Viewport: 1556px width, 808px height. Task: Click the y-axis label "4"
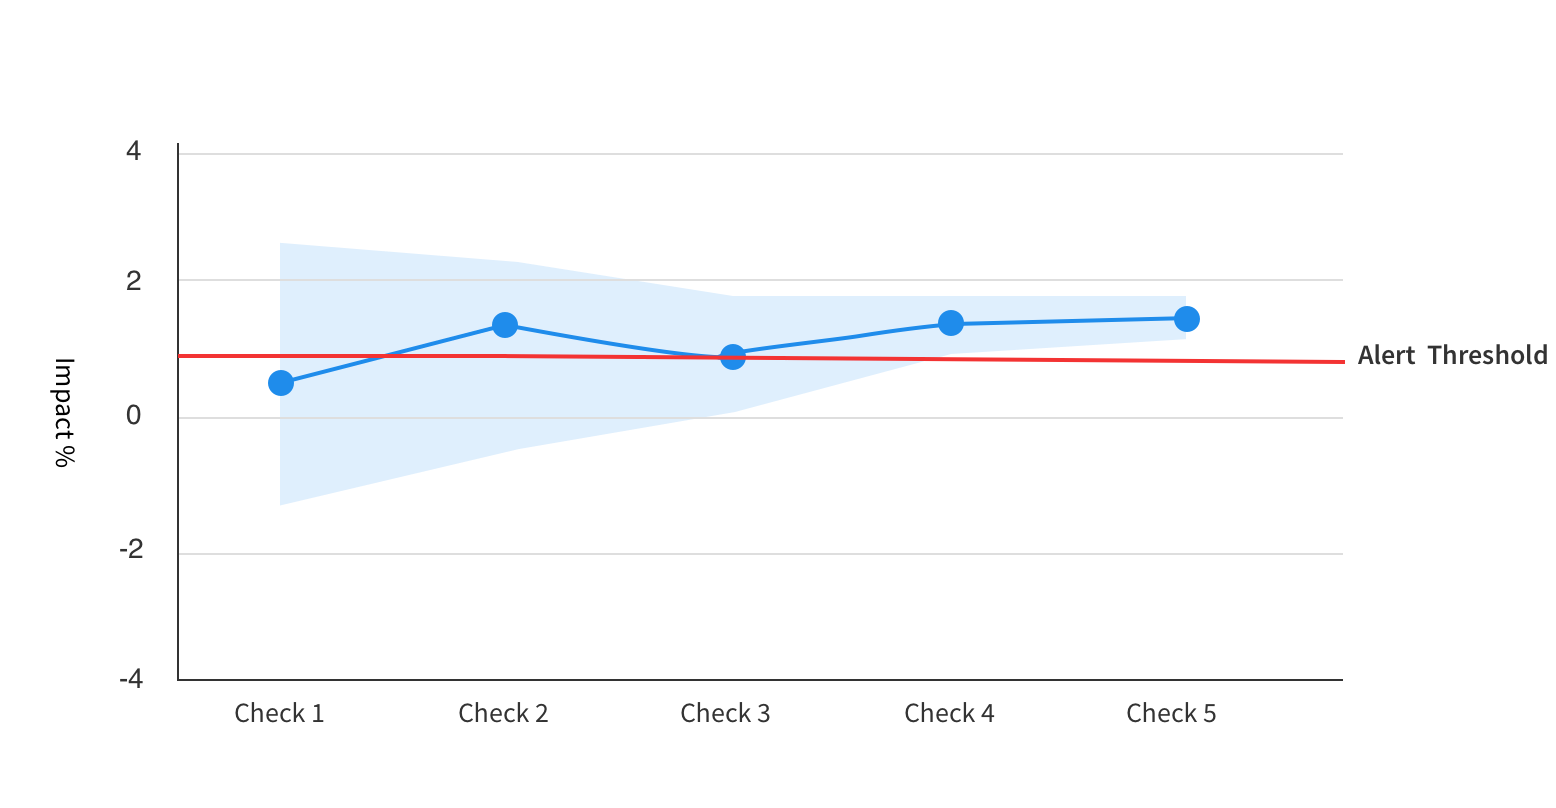[x=134, y=152]
